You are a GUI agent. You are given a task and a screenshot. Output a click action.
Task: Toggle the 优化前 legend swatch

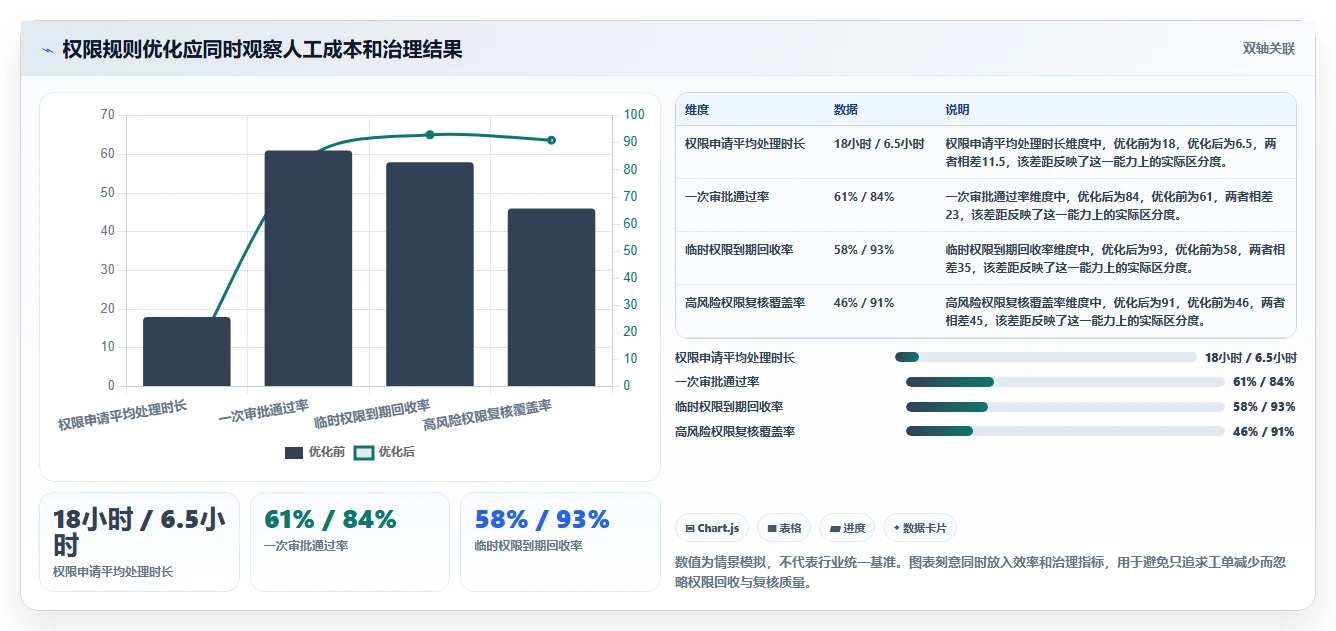click(x=294, y=453)
